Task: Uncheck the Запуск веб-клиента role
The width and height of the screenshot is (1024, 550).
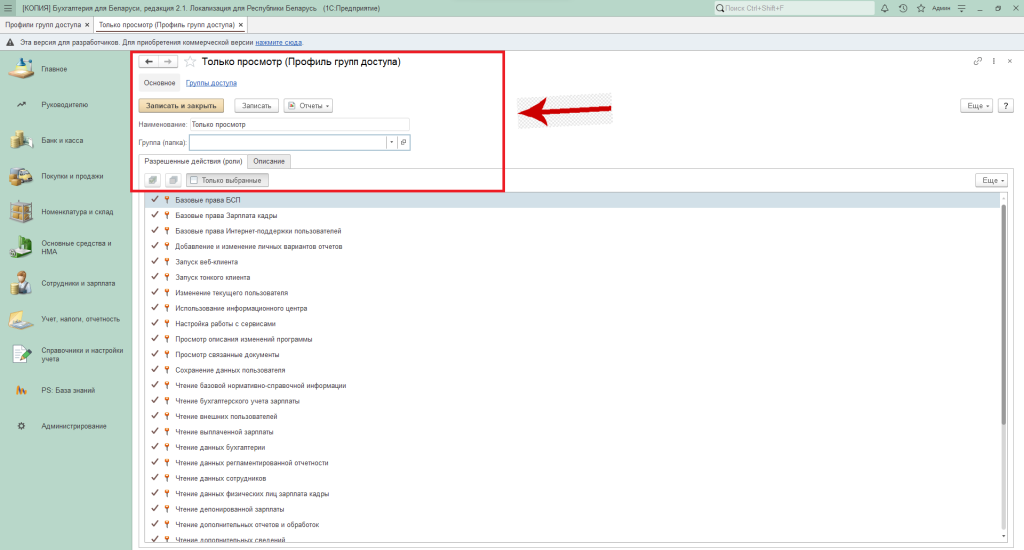Action: (x=155, y=262)
